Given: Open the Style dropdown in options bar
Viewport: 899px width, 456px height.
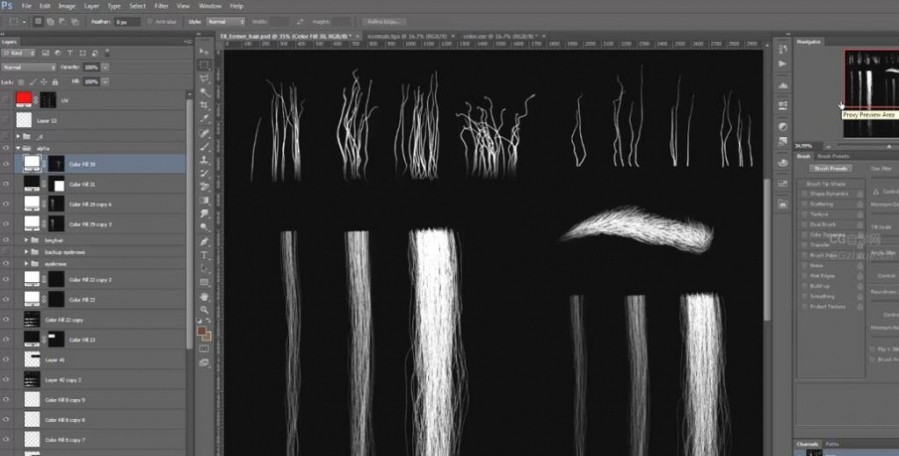Looking at the screenshot, I should pos(225,22).
